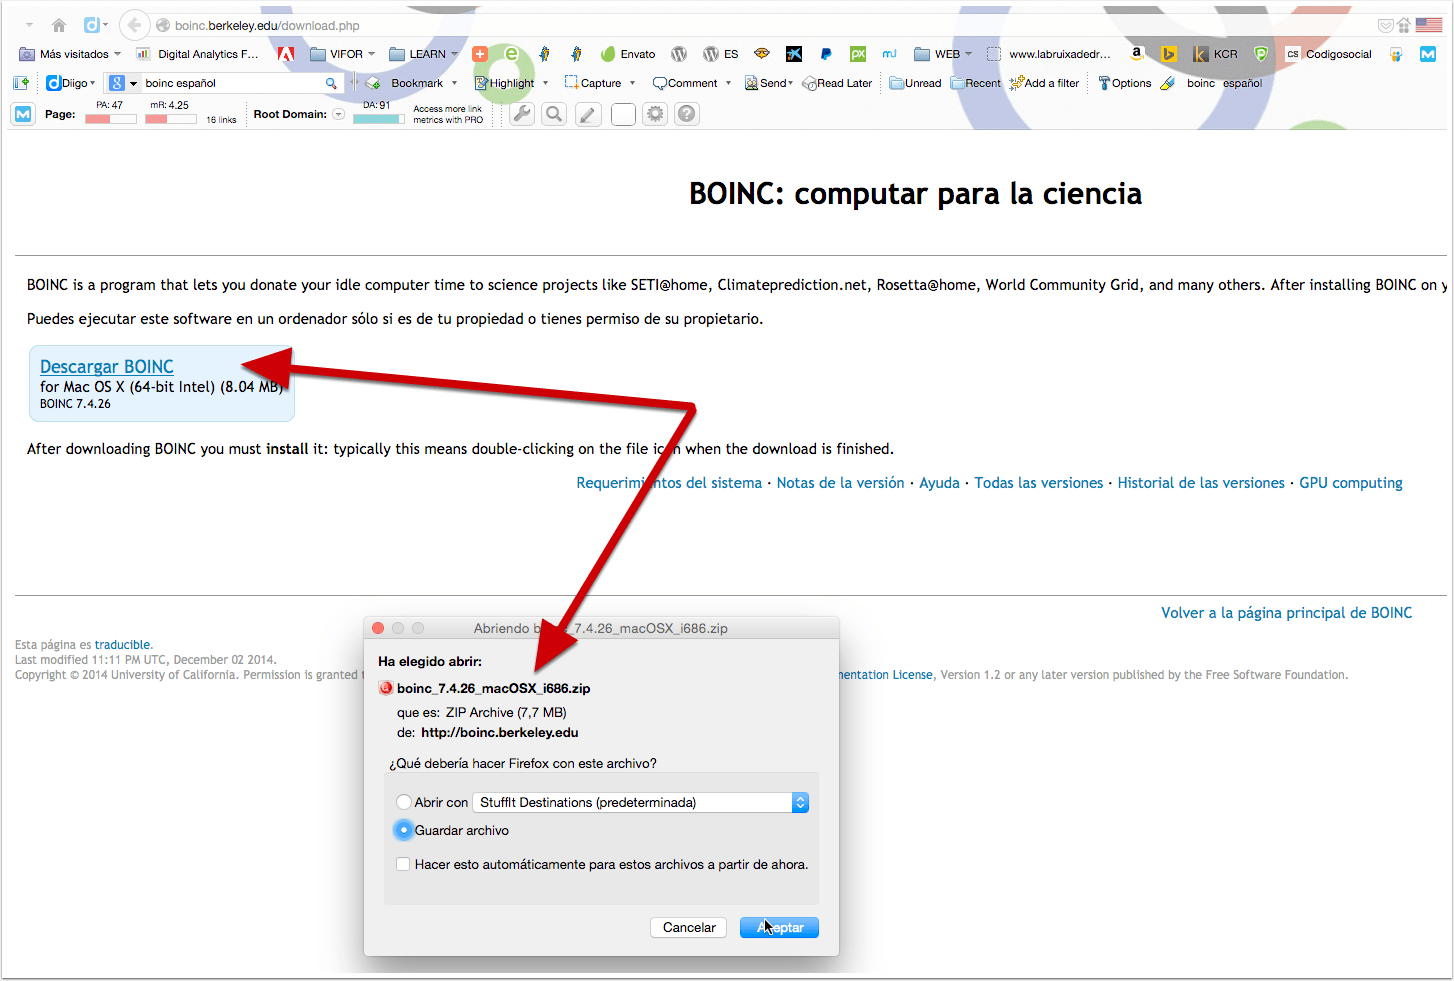Select the 'Guardar archivo' radio option
The width and height of the screenshot is (1454, 981).
tap(404, 830)
